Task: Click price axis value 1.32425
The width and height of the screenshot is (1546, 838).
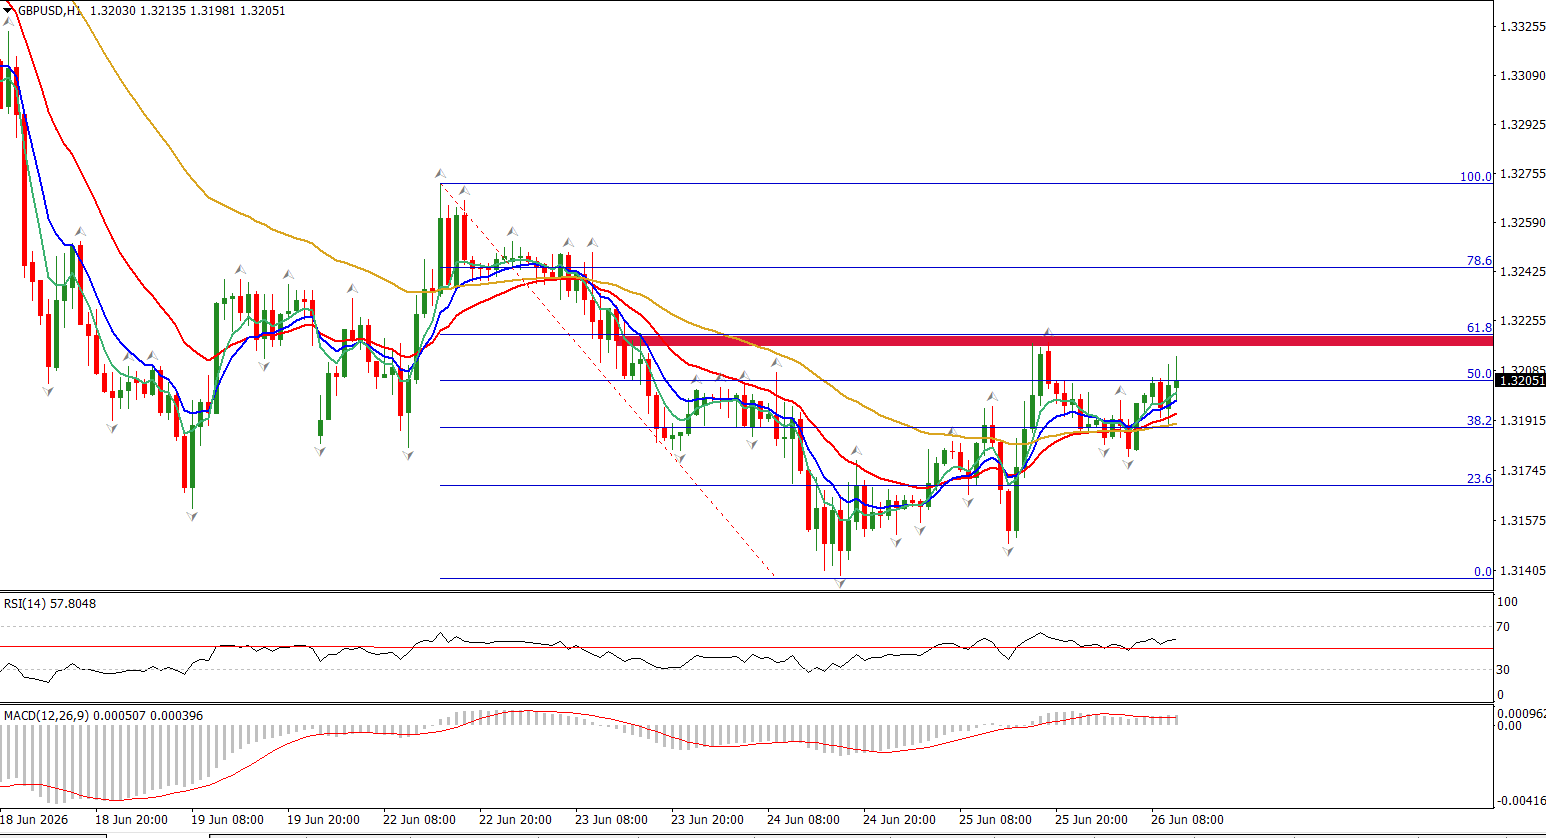Action: click(1522, 272)
